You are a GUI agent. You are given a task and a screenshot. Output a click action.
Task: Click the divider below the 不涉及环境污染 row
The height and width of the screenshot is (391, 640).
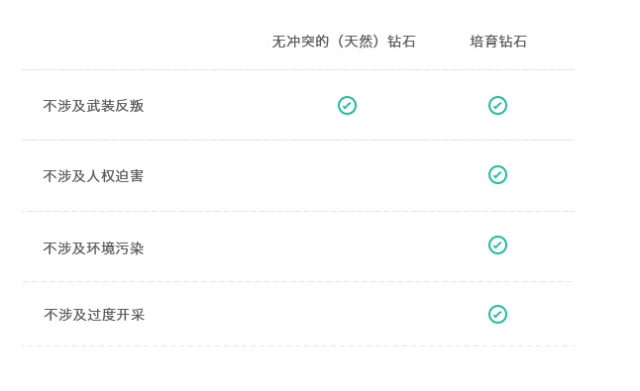(298, 281)
